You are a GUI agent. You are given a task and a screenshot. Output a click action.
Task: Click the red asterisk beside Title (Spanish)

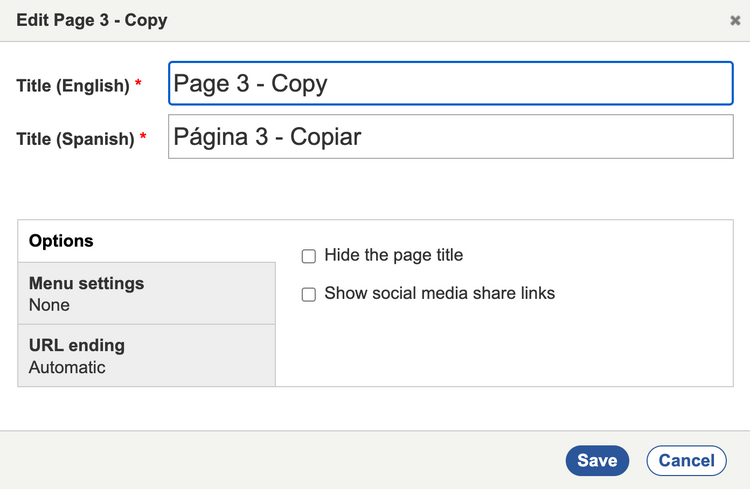143,138
